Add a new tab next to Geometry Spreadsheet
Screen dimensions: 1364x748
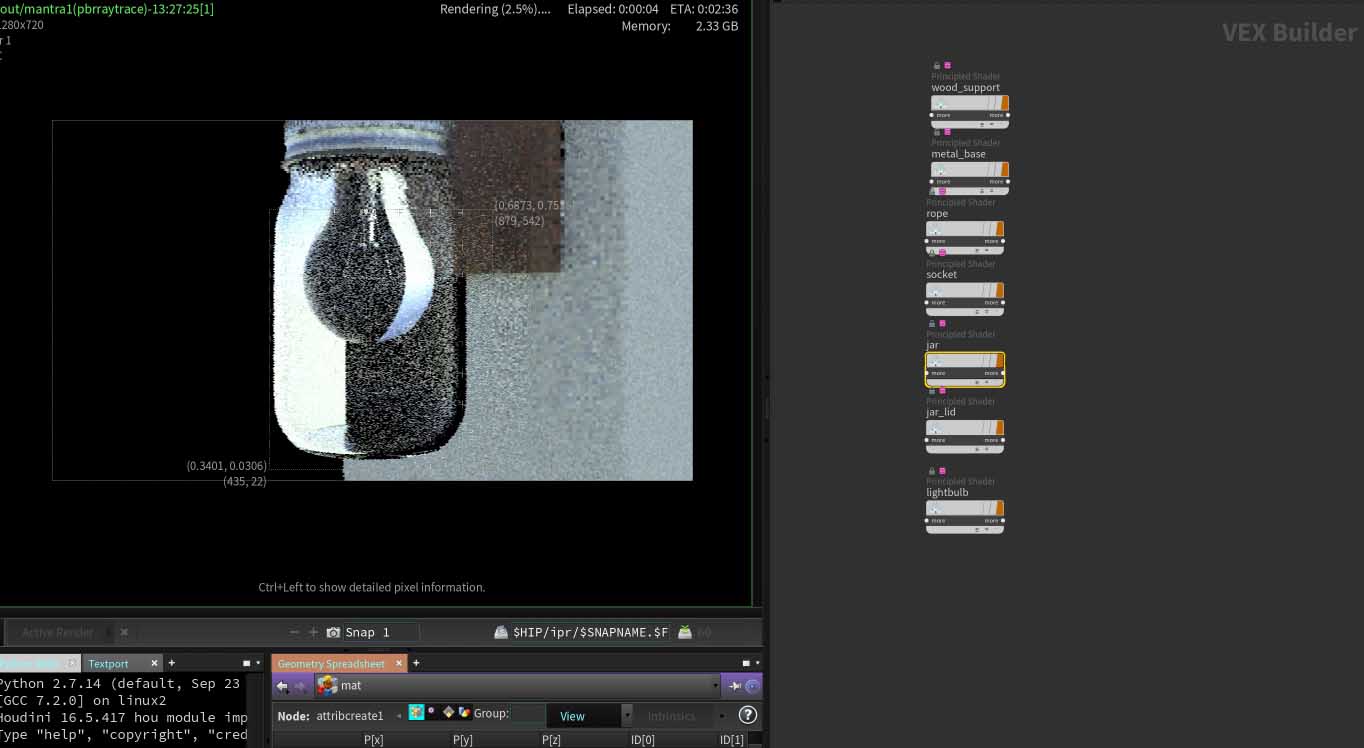pyautogui.click(x=416, y=663)
